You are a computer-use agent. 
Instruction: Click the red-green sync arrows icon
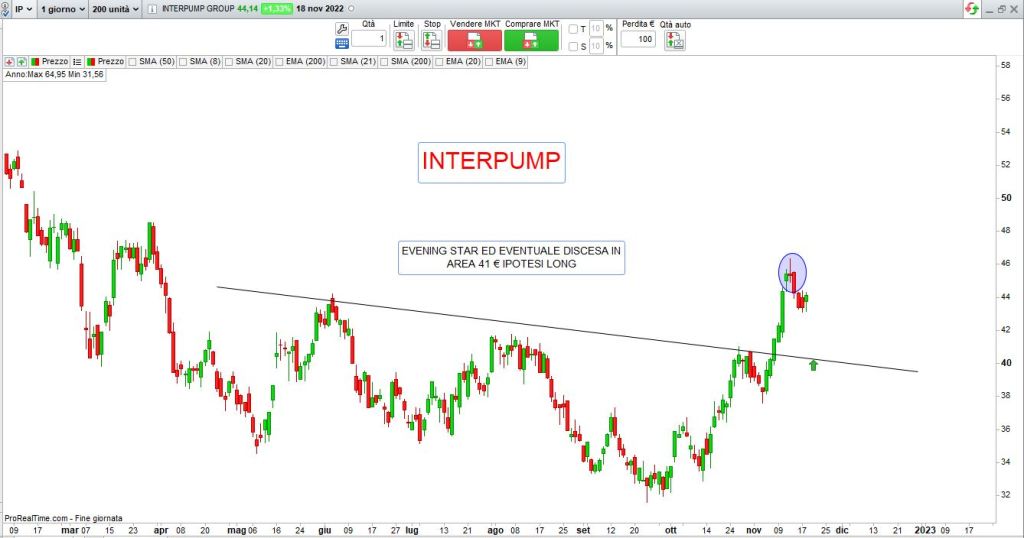972,8
